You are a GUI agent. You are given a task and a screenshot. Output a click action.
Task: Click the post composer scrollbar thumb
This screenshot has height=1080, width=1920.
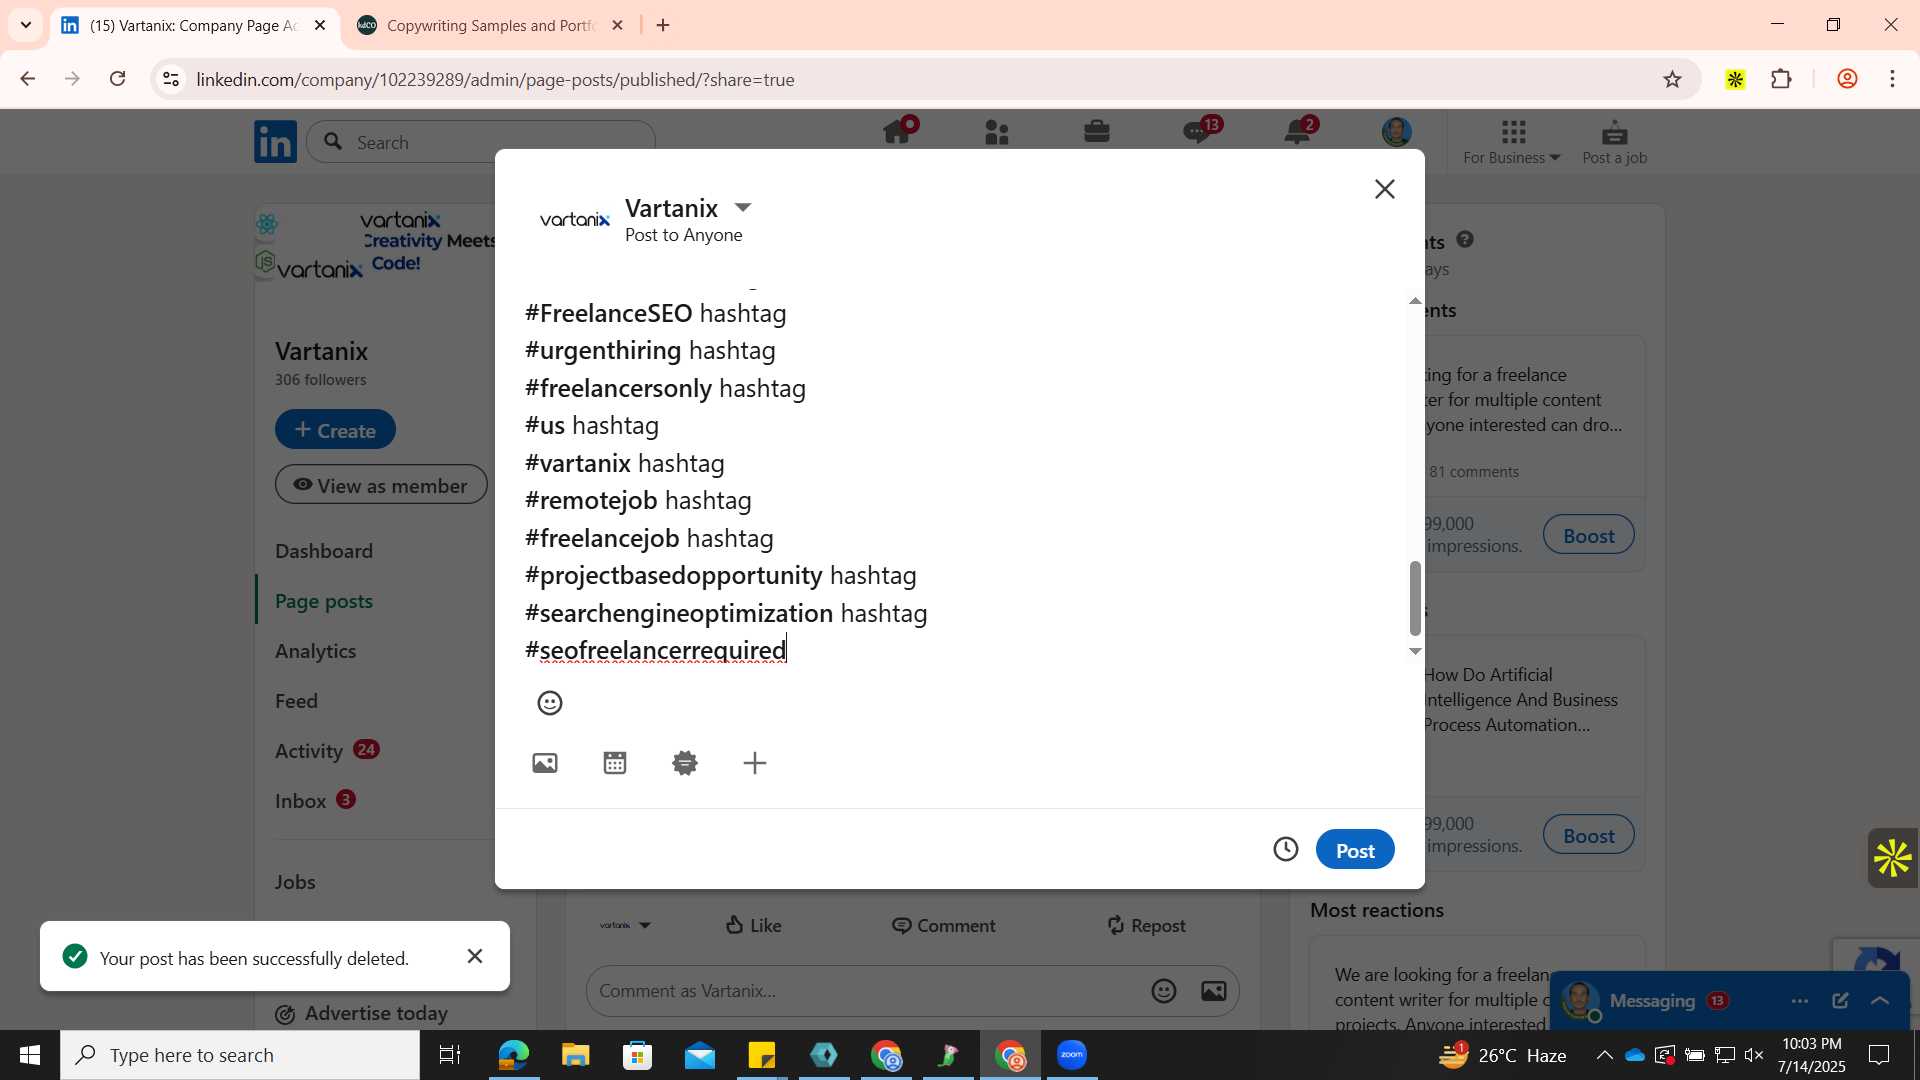point(1414,598)
